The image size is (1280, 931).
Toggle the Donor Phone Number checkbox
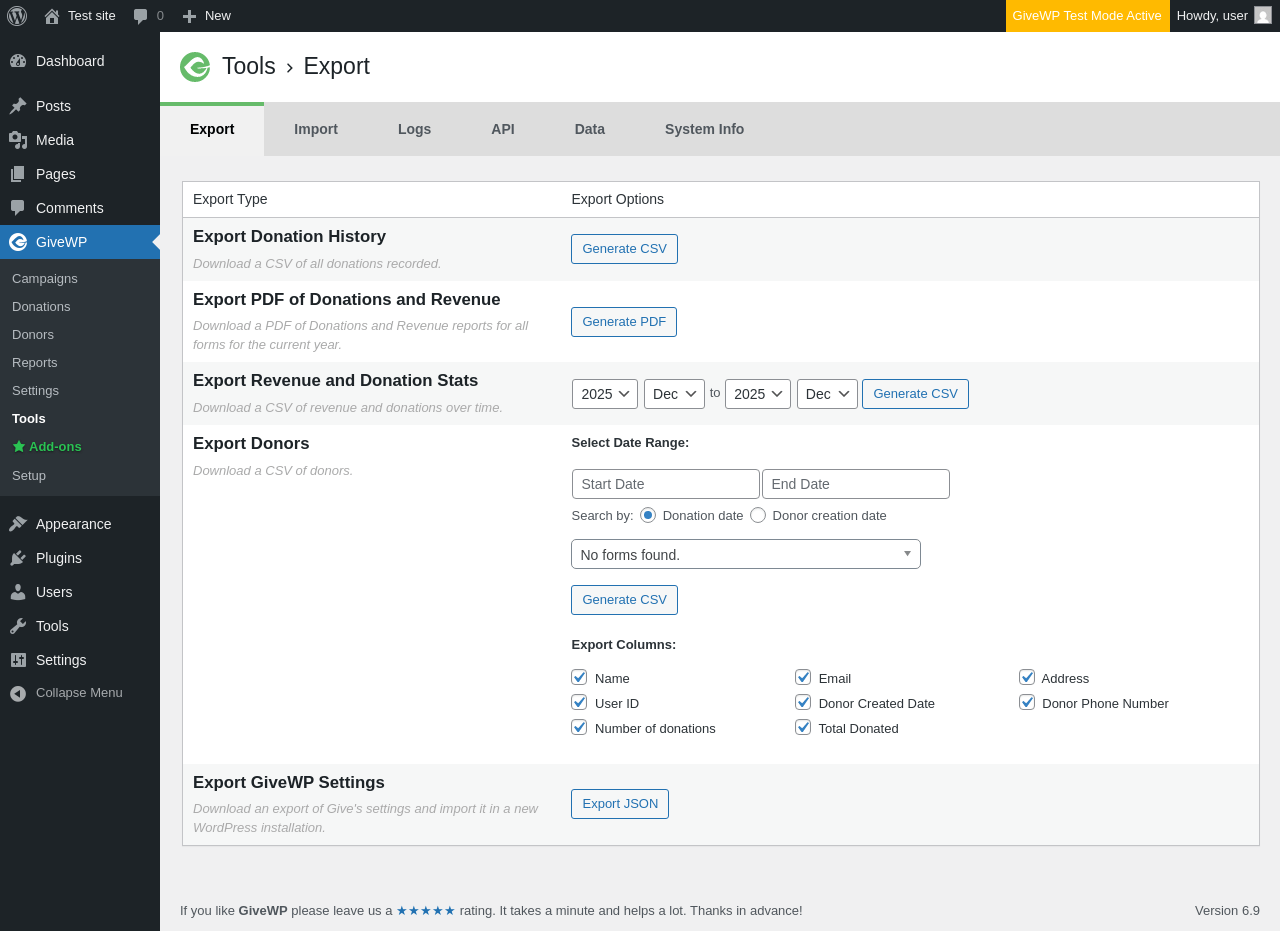1027,702
